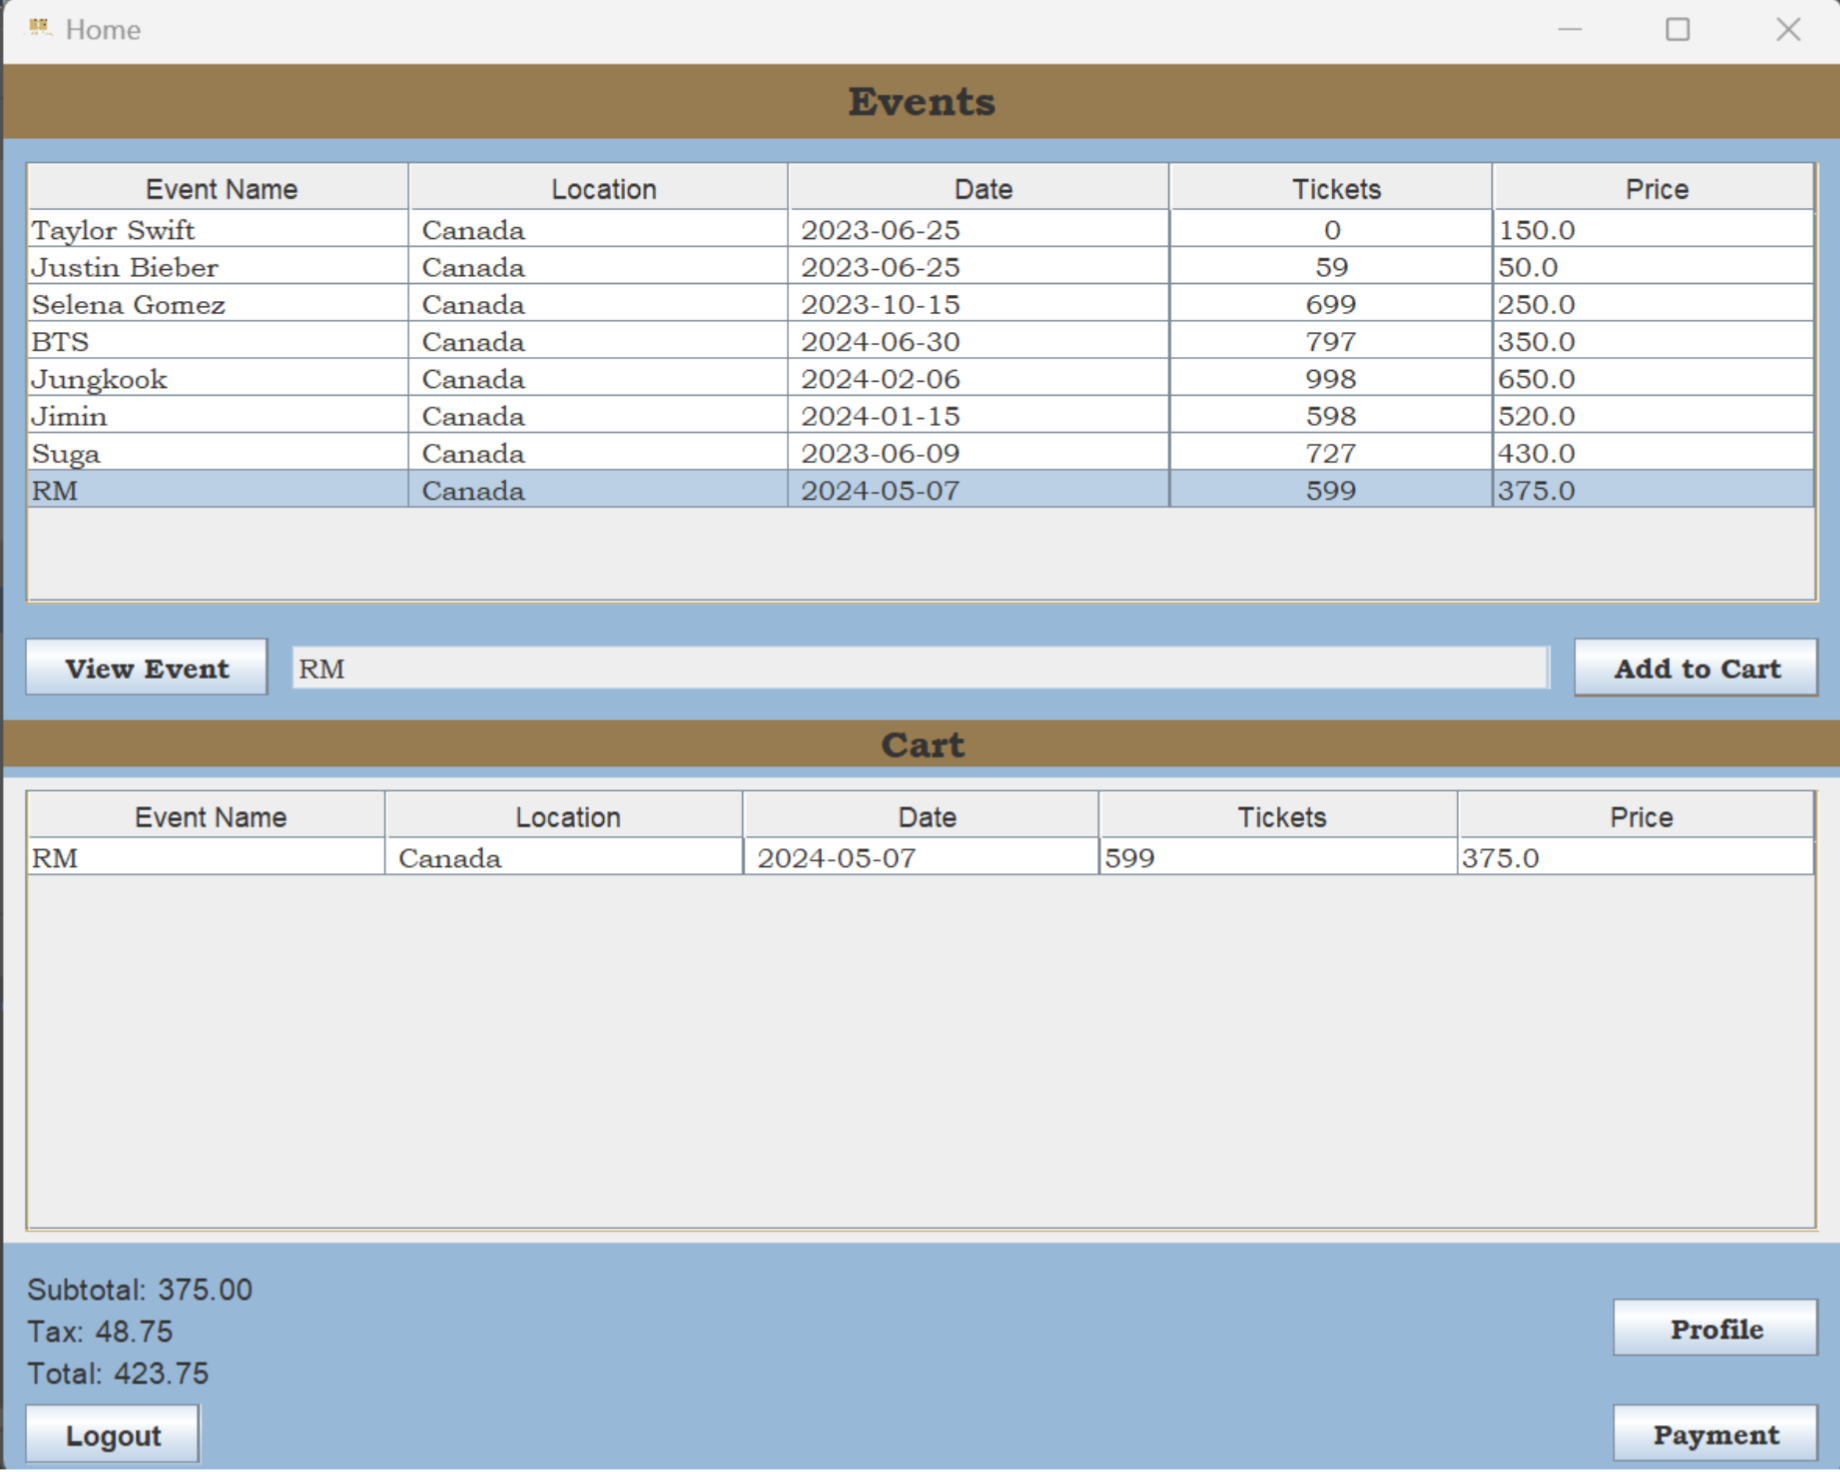Select Price column header in Cart table

(1636, 816)
